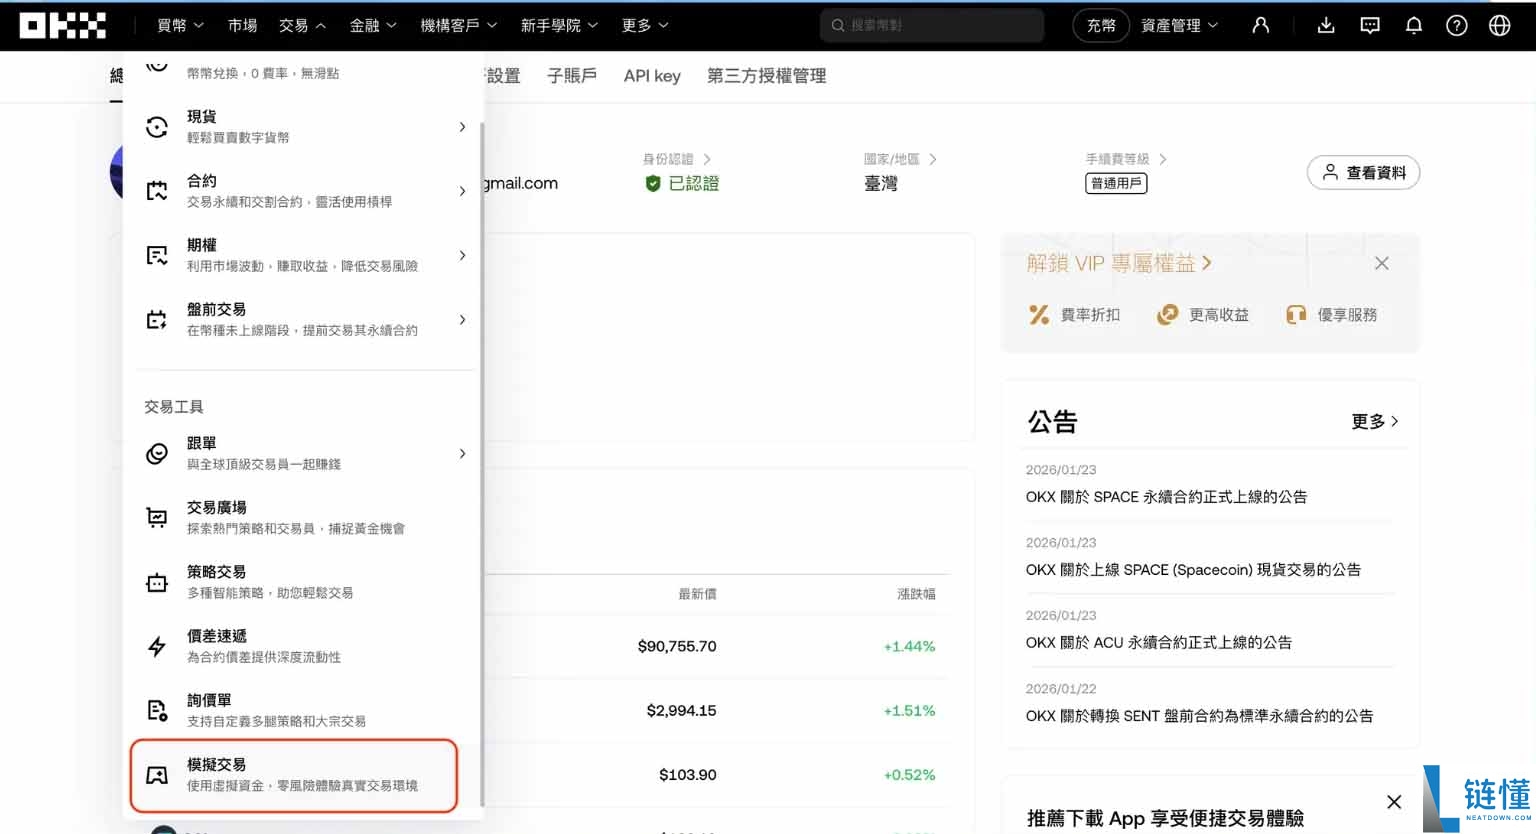1536x834 pixels.
Task: Click the 國家/地區 link
Action: pyautogui.click(x=900, y=159)
